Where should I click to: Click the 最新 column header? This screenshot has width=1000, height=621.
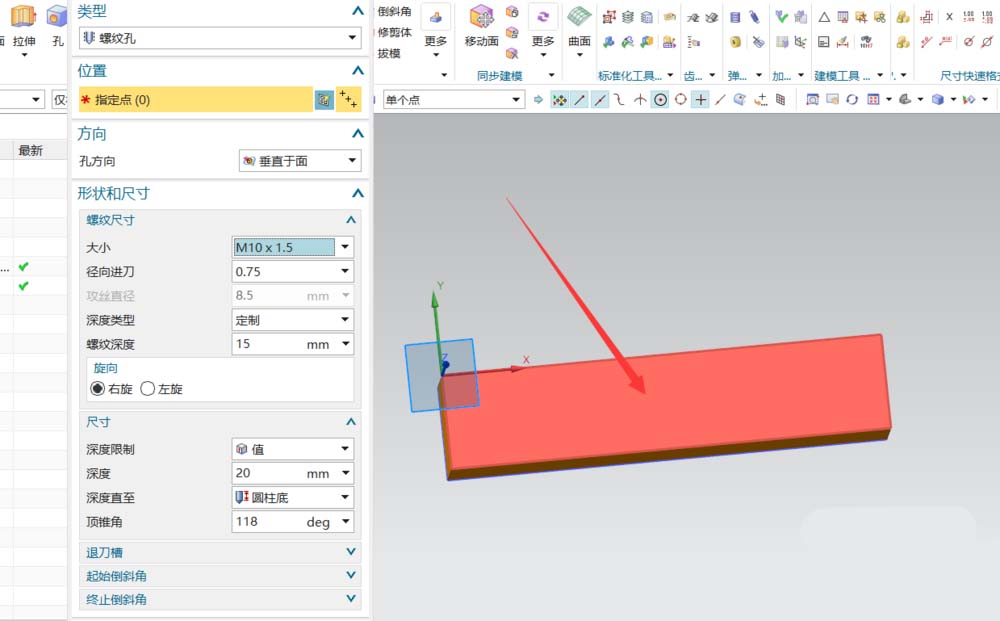[x=31, y=150]
